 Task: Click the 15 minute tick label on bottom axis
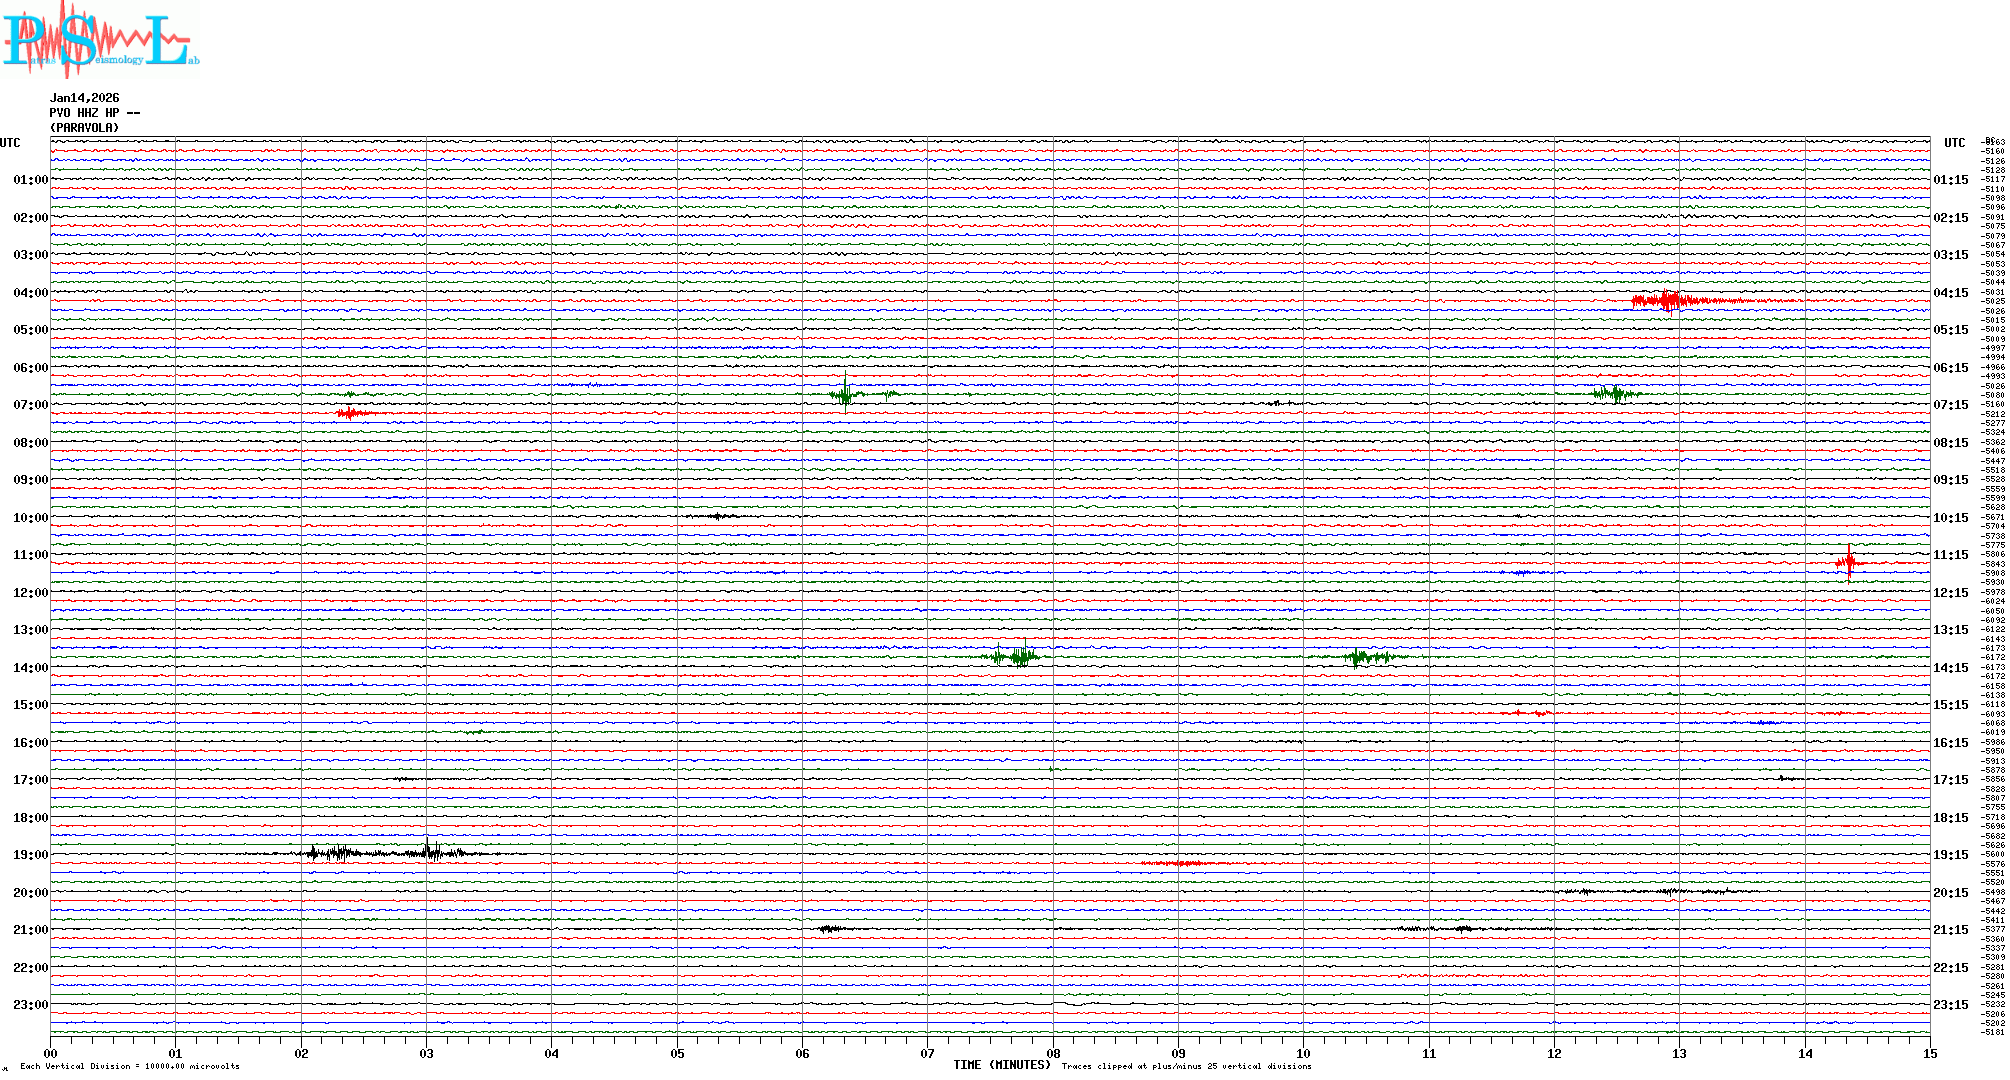point(1929,1054)
